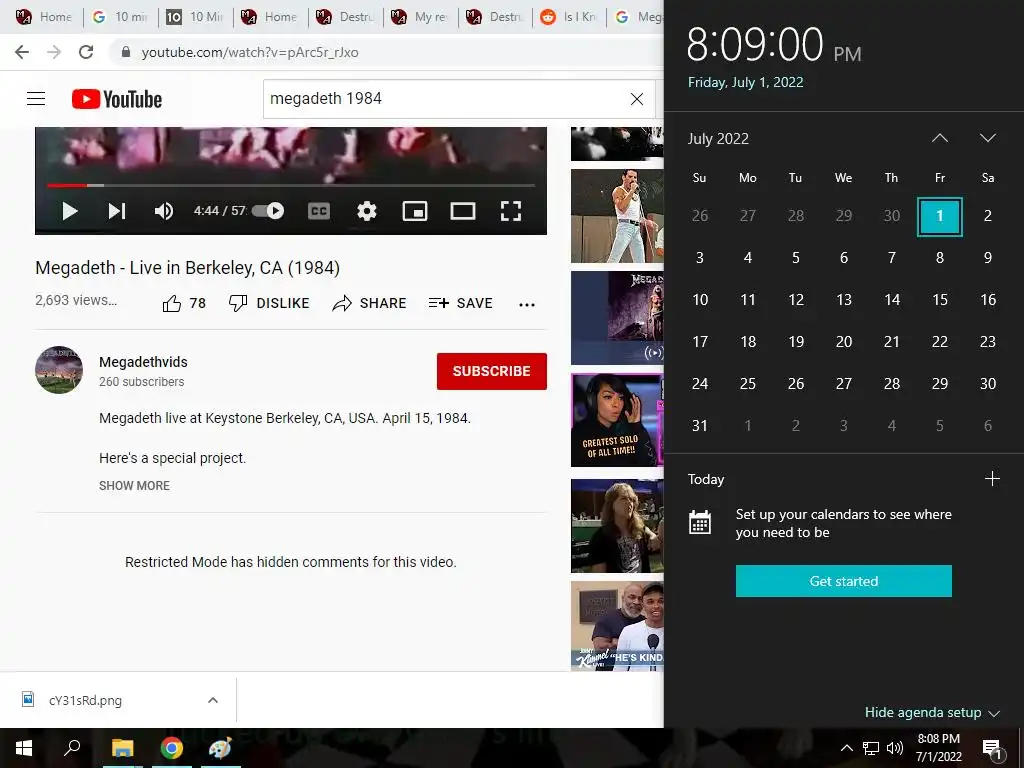Reload the YouTube page
1024x768 pixels.
pyautogui.click(x=86, y=52)
